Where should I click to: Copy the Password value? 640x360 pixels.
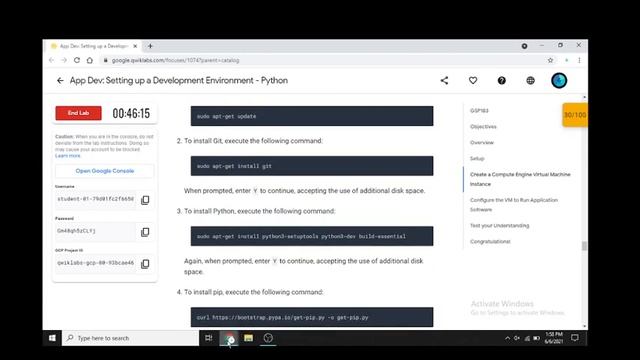145,232
